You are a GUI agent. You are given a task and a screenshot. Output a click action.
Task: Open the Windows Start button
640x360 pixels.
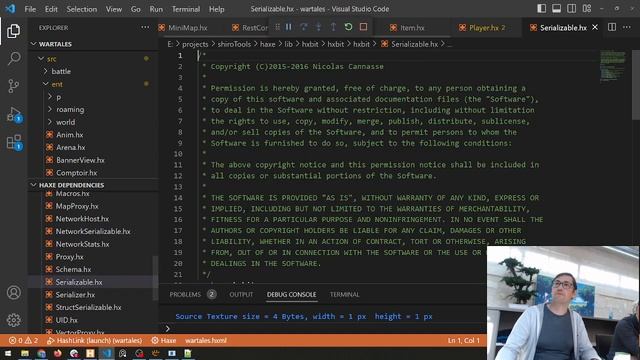coord(8,353)
